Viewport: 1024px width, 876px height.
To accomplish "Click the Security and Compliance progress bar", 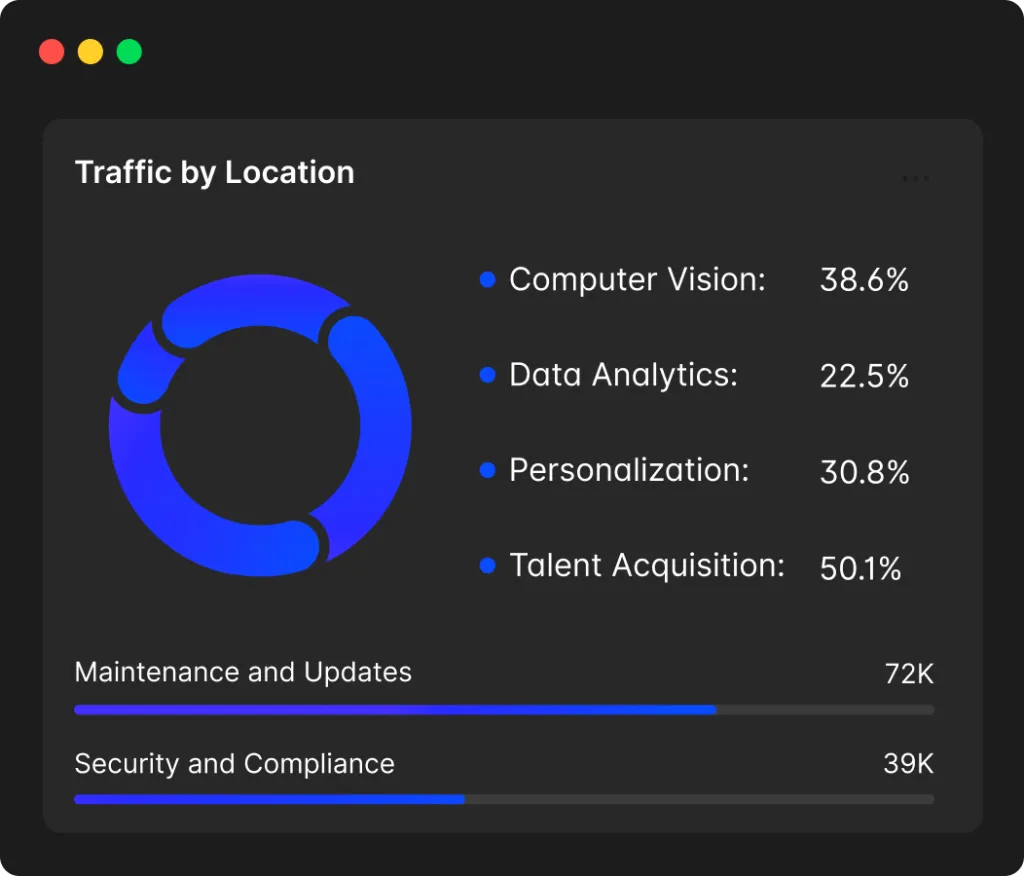I will click(x=504, y=800).
